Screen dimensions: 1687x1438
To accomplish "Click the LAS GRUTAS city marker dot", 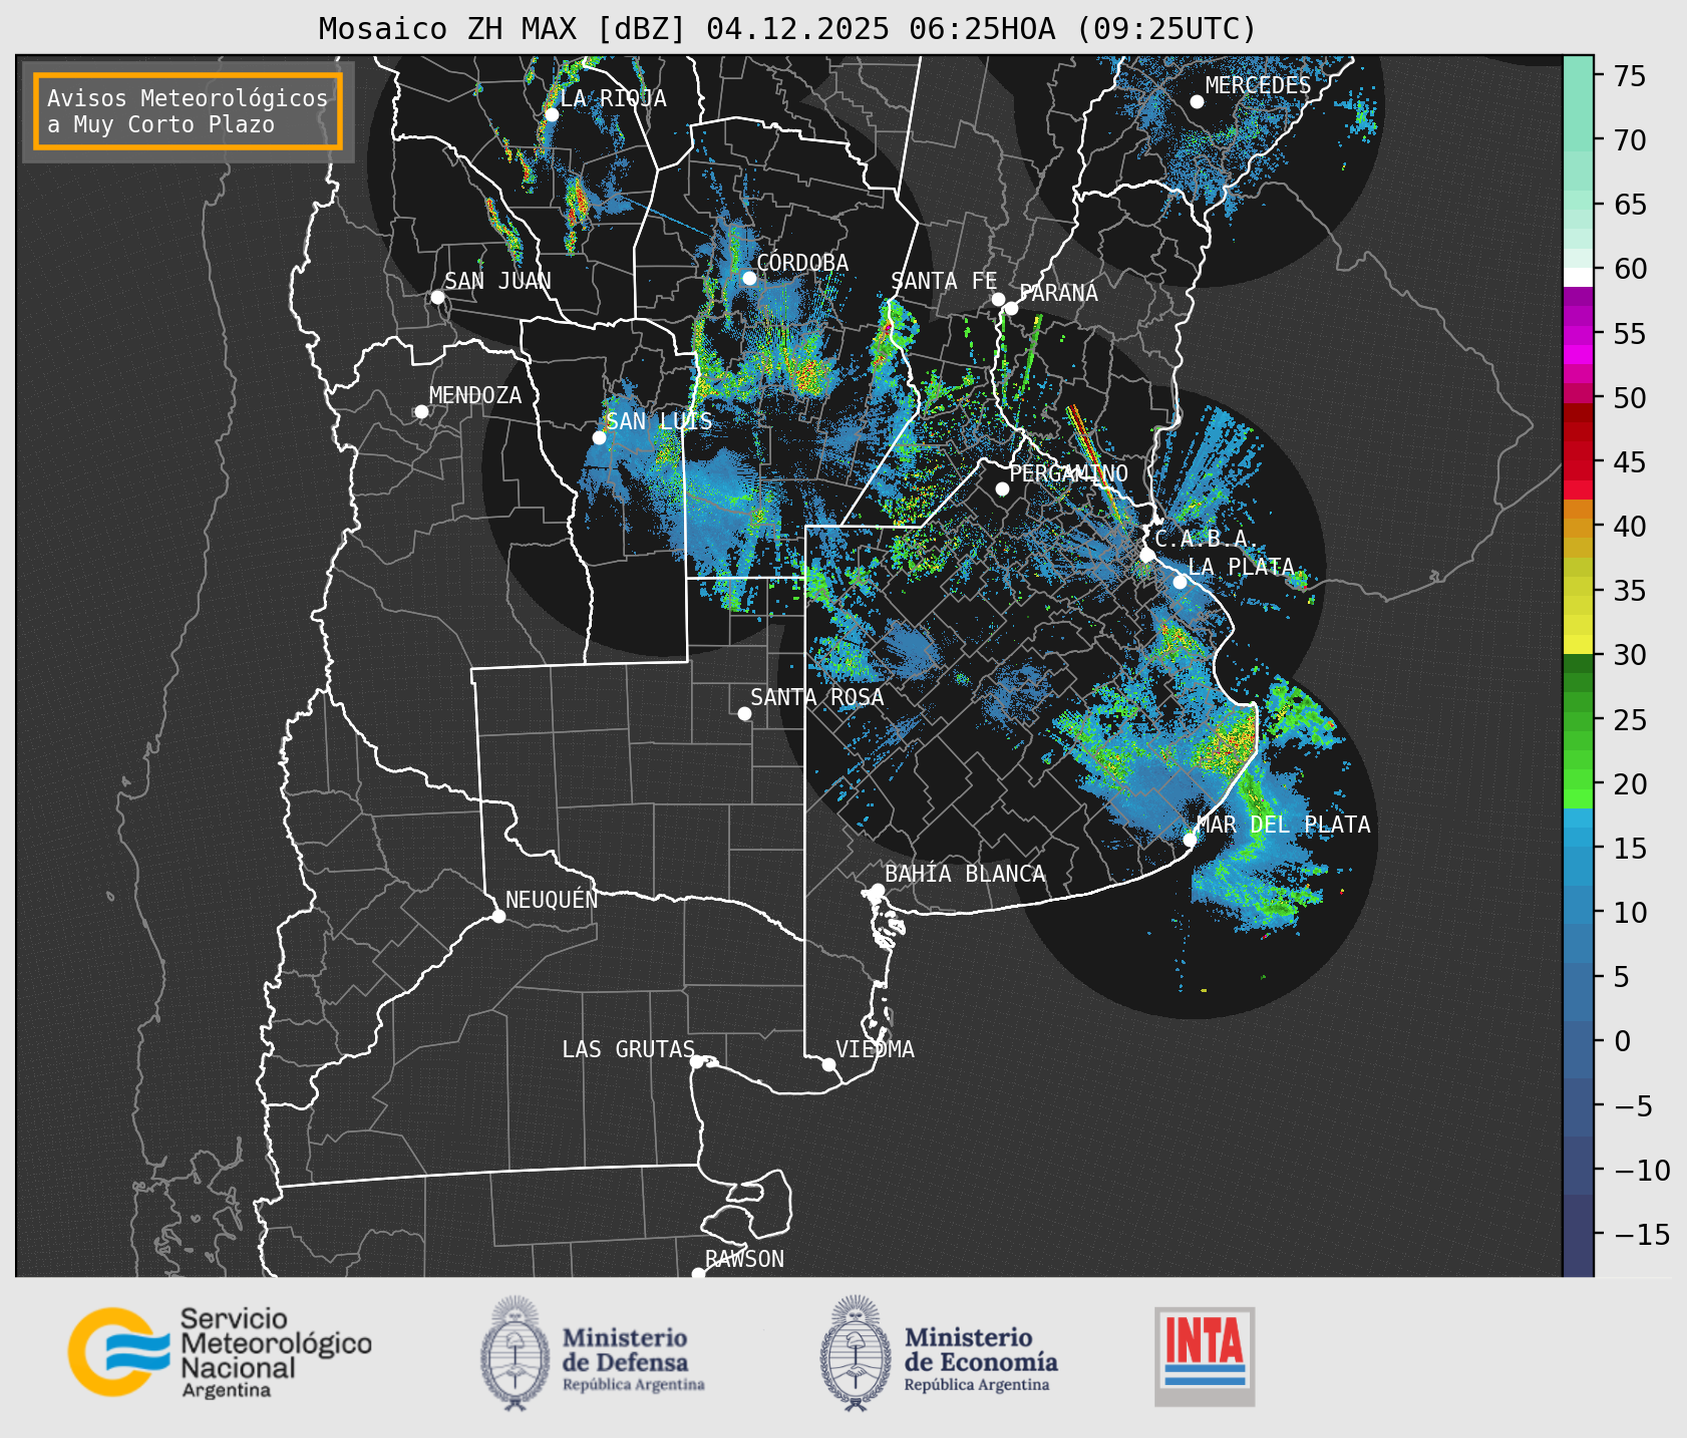I will 697,1062.
